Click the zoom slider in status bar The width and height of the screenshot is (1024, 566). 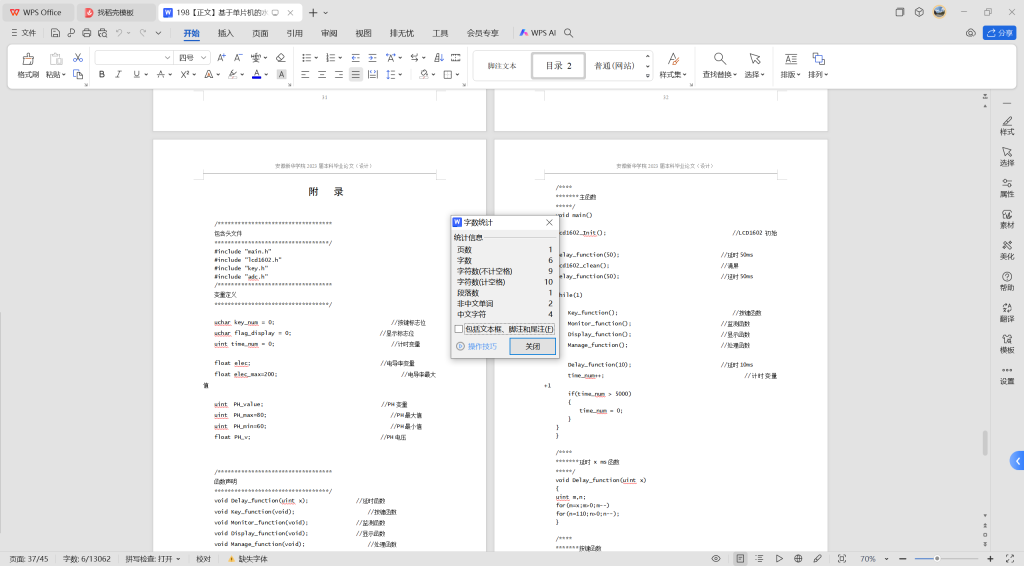(937, 558)
